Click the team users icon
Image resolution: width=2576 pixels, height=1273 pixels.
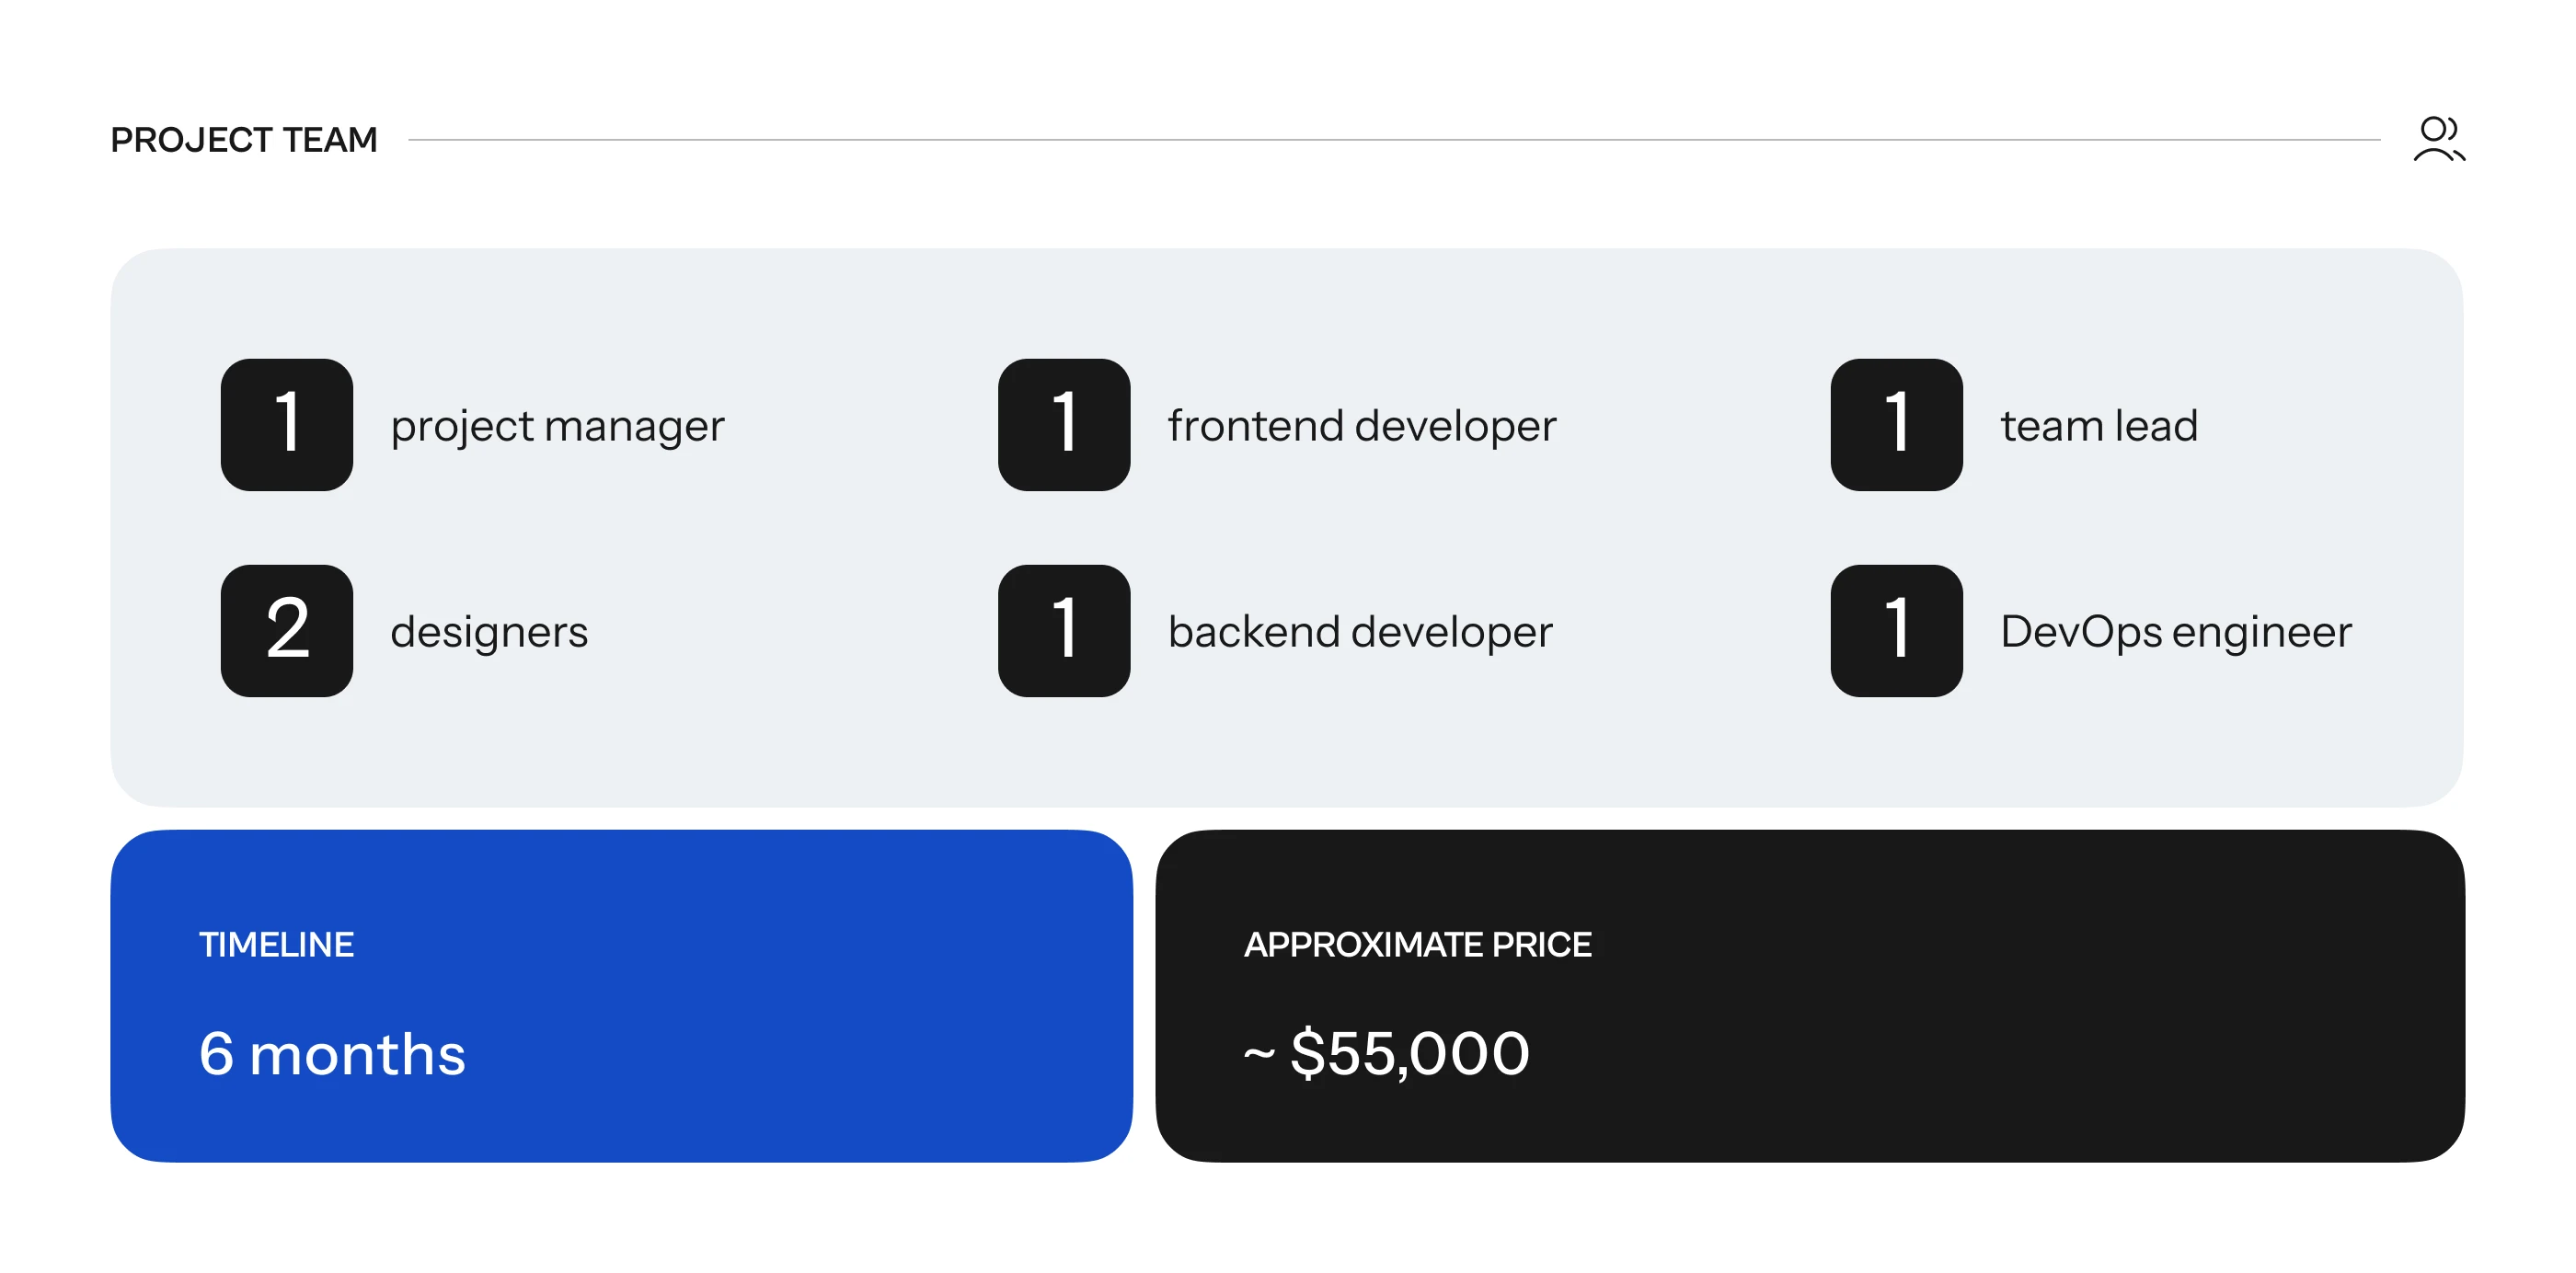[x=2438, y=139]
